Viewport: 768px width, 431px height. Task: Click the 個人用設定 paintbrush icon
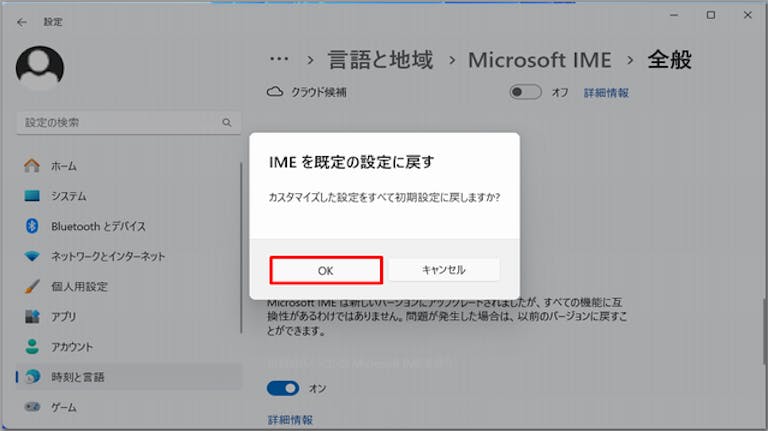32,286
